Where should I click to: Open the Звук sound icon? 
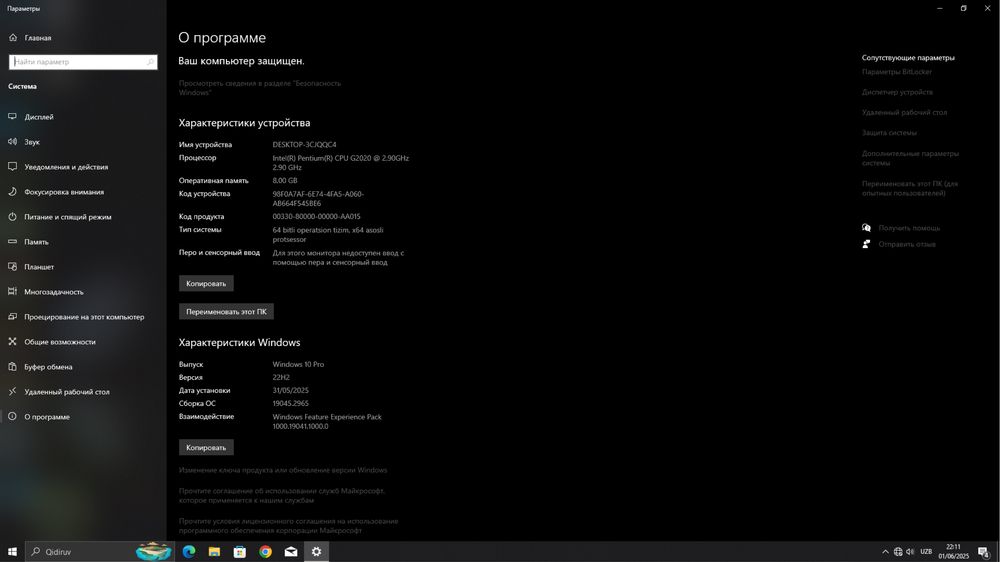point(12,142)
